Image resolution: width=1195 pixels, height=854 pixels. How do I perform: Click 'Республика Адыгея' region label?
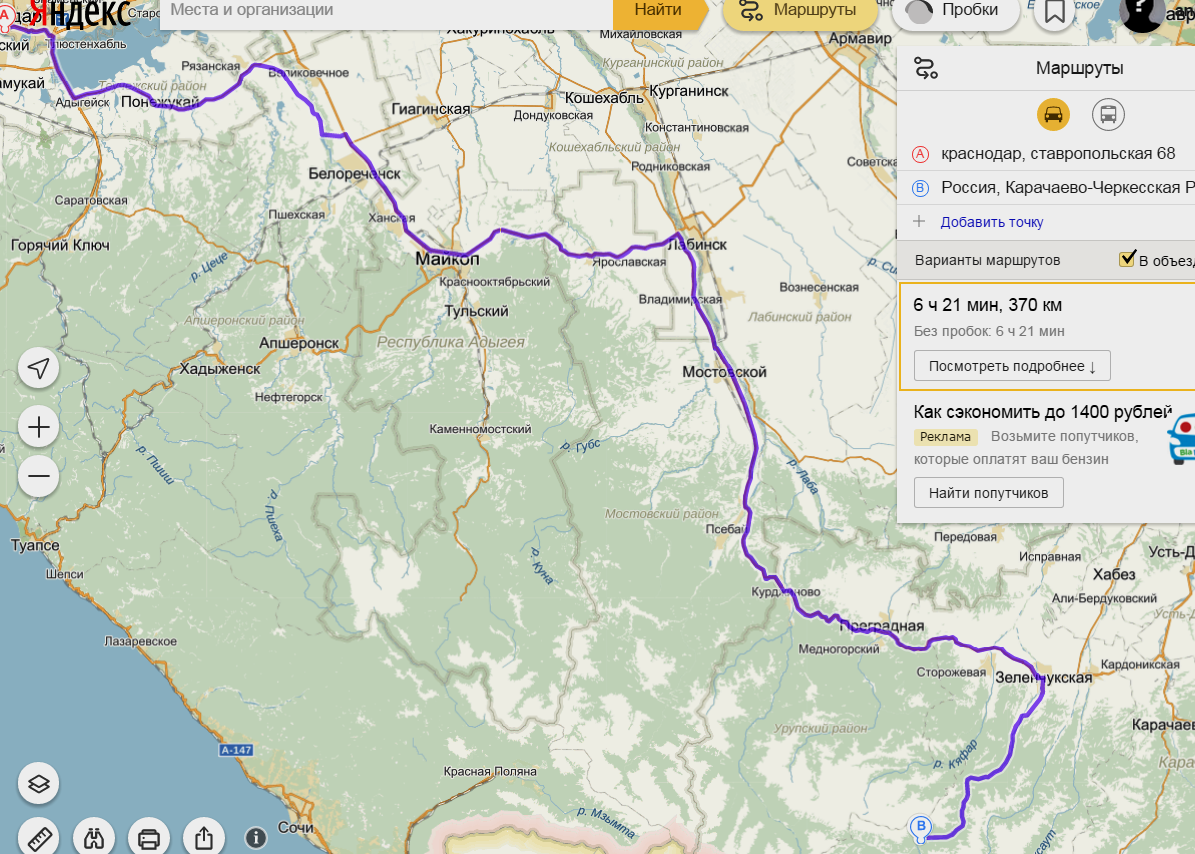coord(450,342)
